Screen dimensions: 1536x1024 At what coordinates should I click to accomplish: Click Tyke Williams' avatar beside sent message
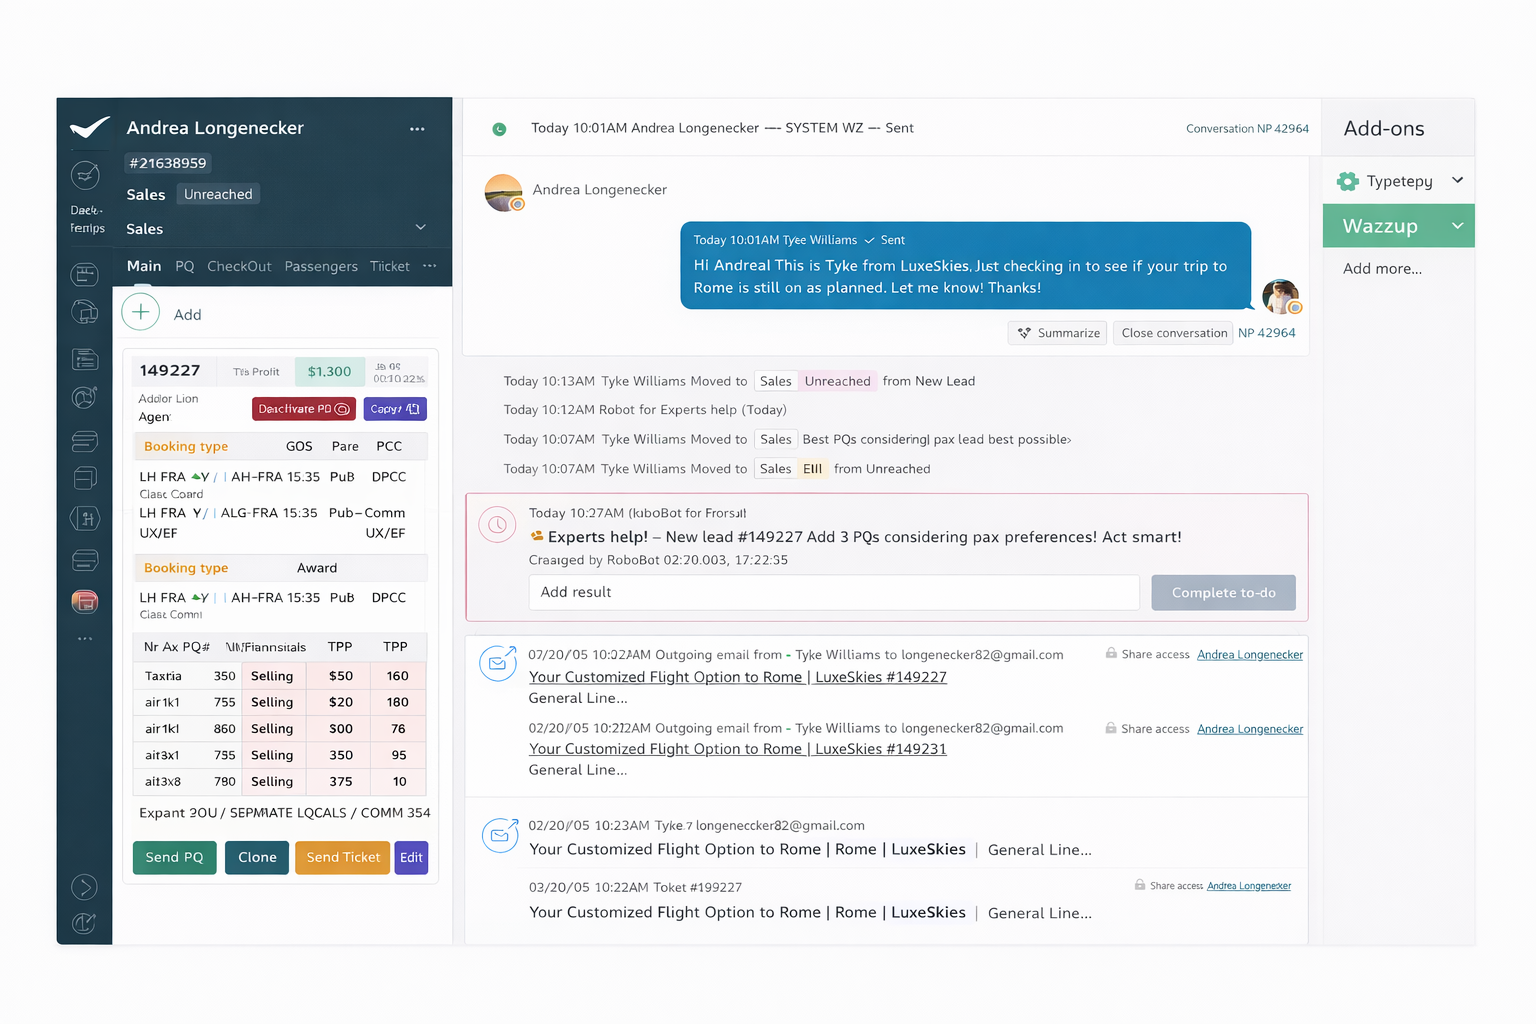(x=1280, y=297)
